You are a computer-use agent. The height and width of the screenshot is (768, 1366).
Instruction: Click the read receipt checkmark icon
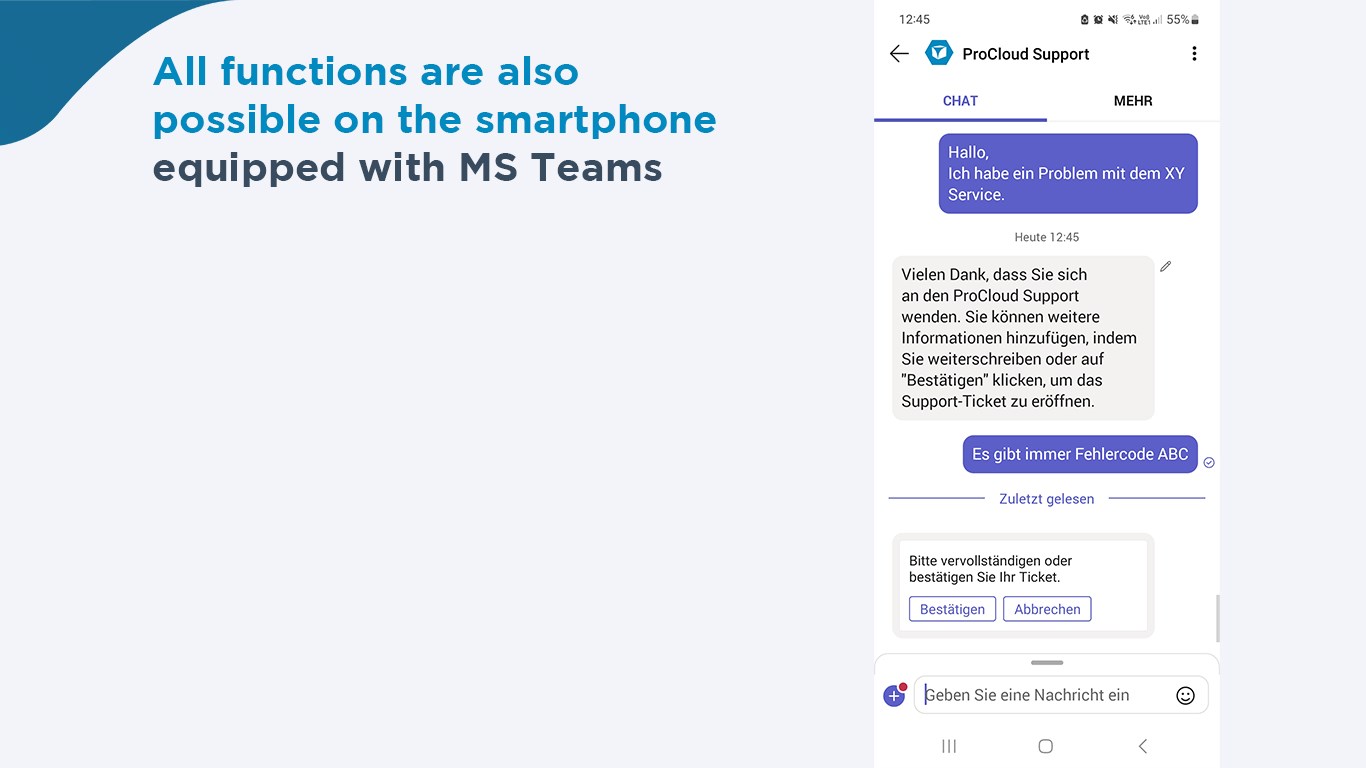pos(1209,462)
